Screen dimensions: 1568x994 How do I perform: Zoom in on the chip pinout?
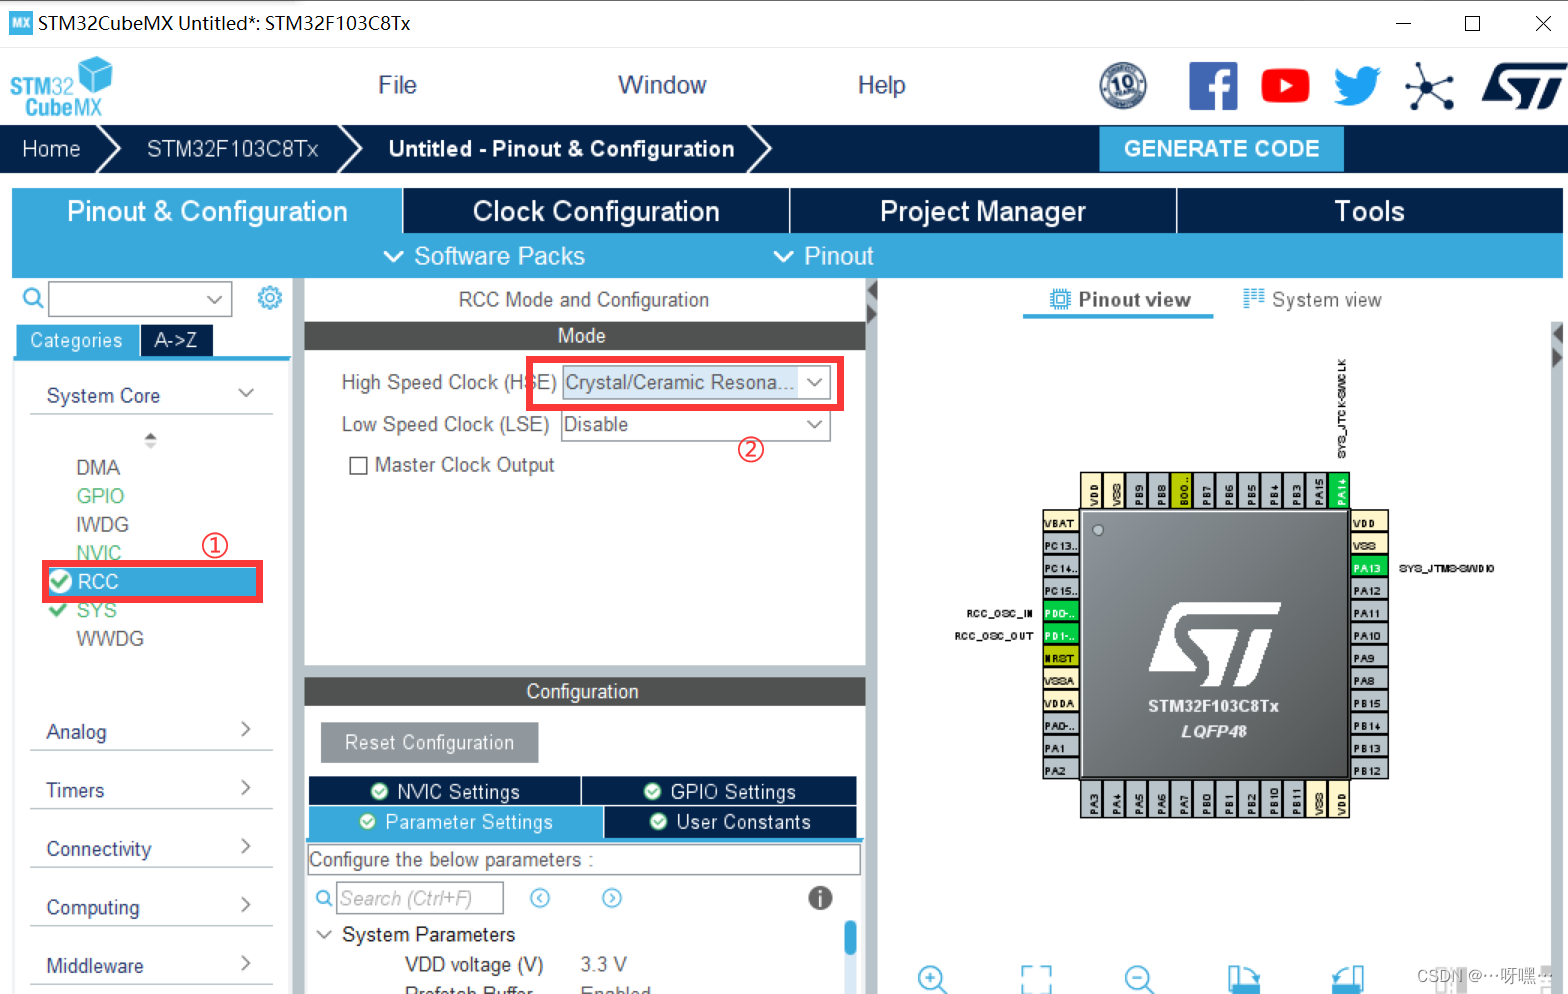coord(932,979)
